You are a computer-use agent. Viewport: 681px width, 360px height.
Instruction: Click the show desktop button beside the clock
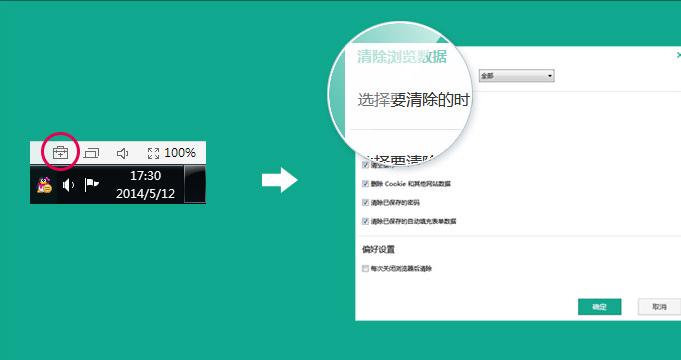[195, 184]
